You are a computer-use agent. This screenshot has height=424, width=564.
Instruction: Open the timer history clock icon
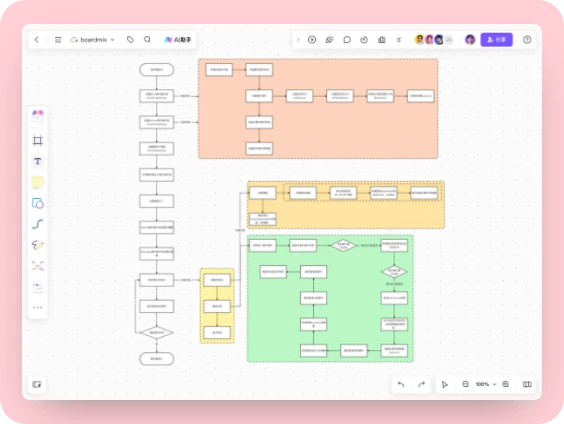point(364,40)
